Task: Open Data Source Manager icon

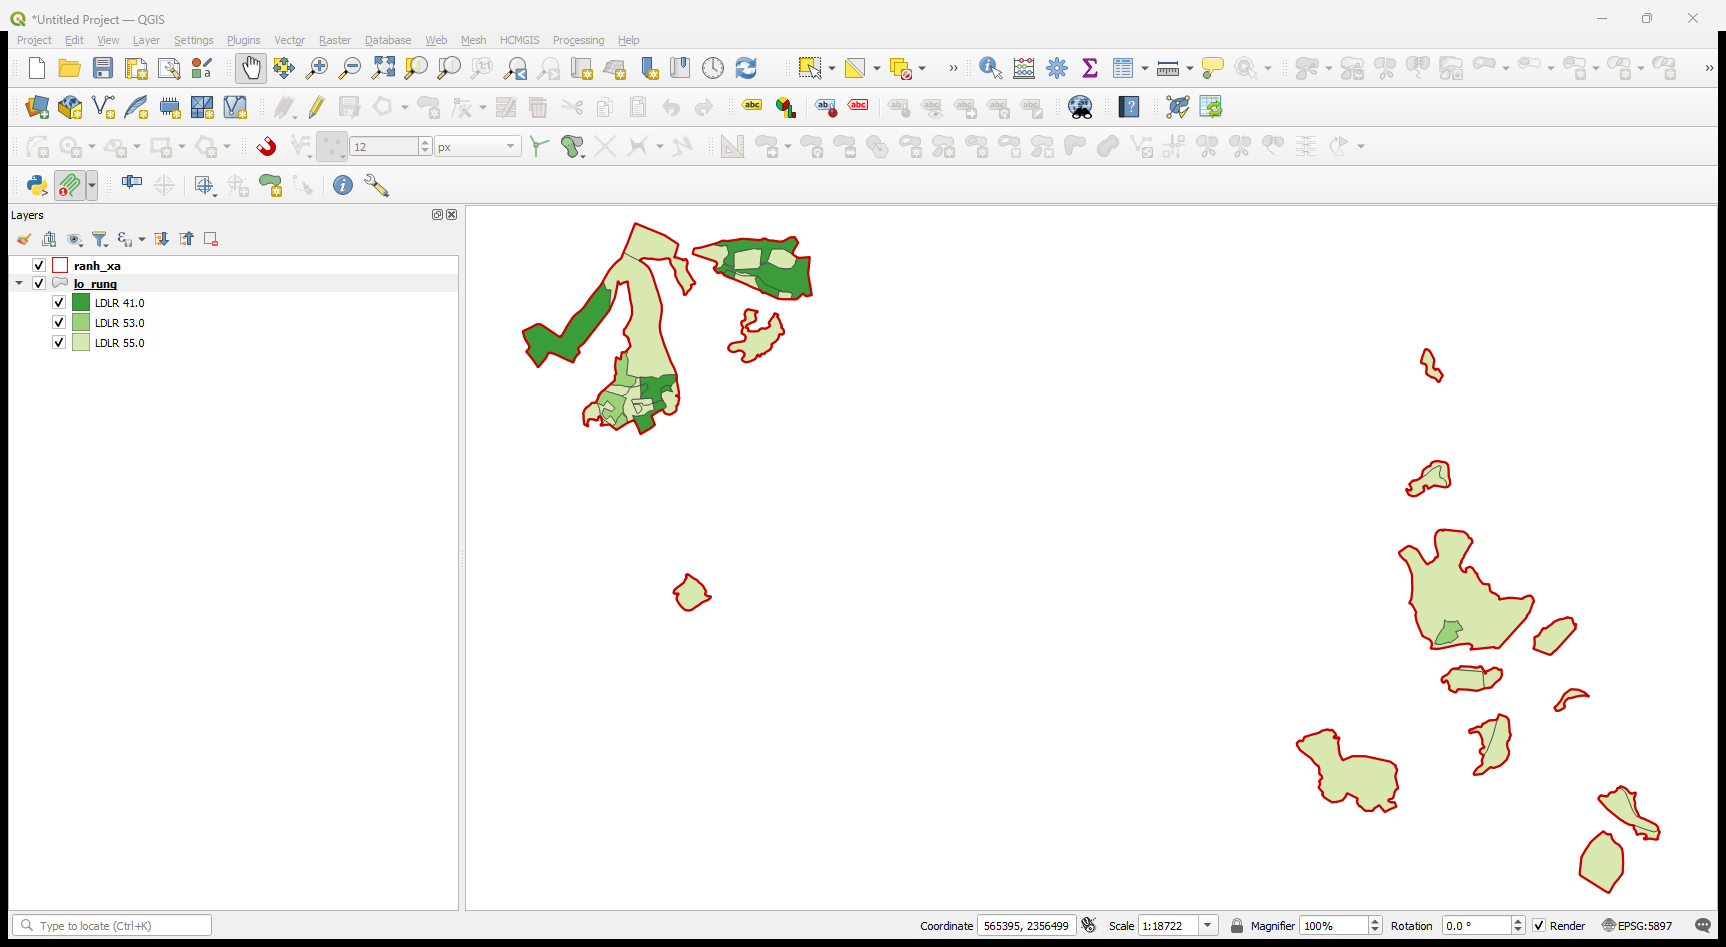Action: pos(37,107)
